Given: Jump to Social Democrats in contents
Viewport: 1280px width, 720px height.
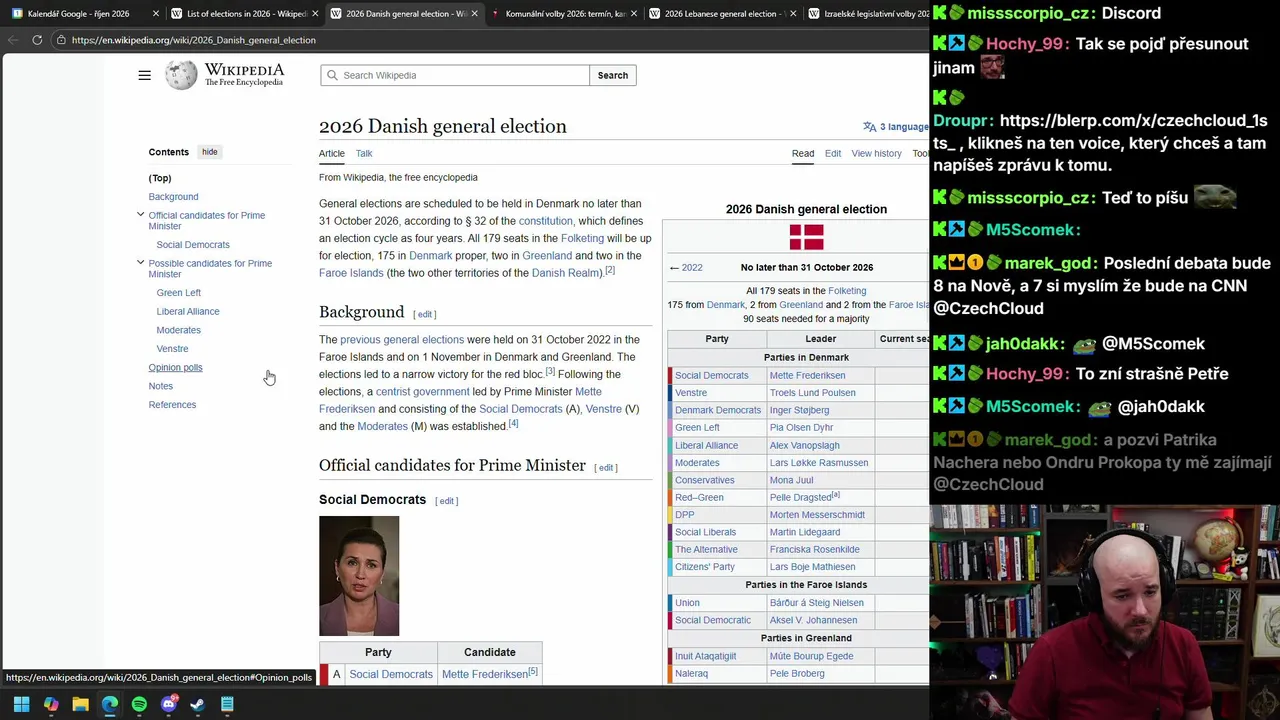Looking at the screenshot, I should point(193,245).
